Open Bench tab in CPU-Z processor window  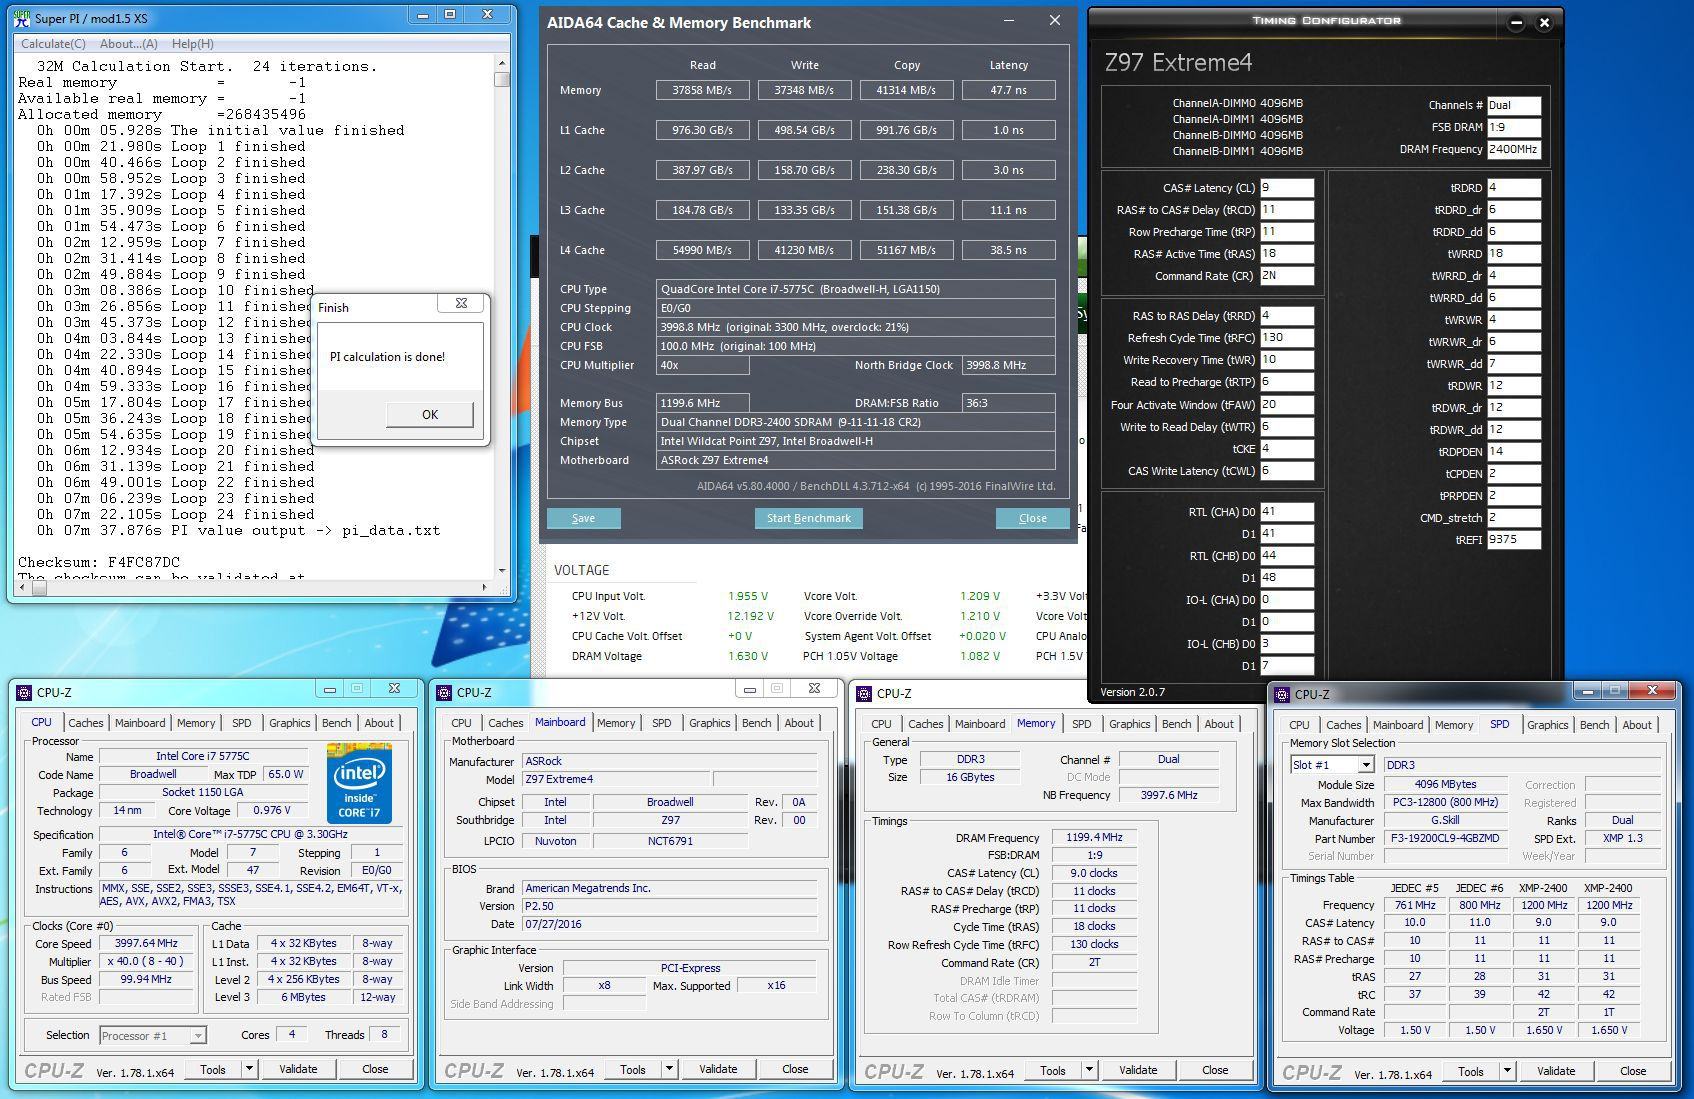[x=336, y=723]
